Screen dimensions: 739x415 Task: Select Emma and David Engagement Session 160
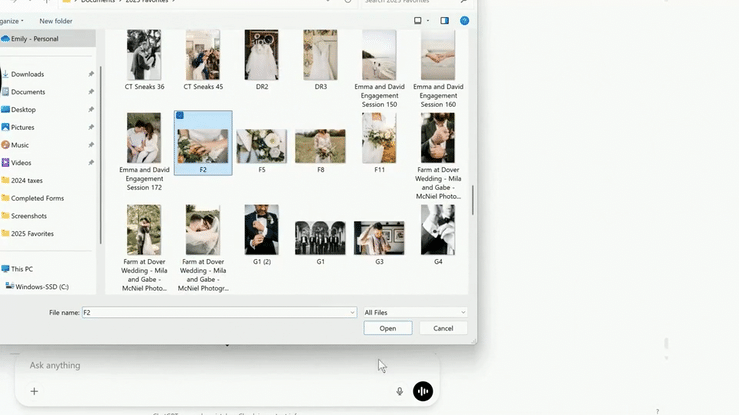(438, 55)
